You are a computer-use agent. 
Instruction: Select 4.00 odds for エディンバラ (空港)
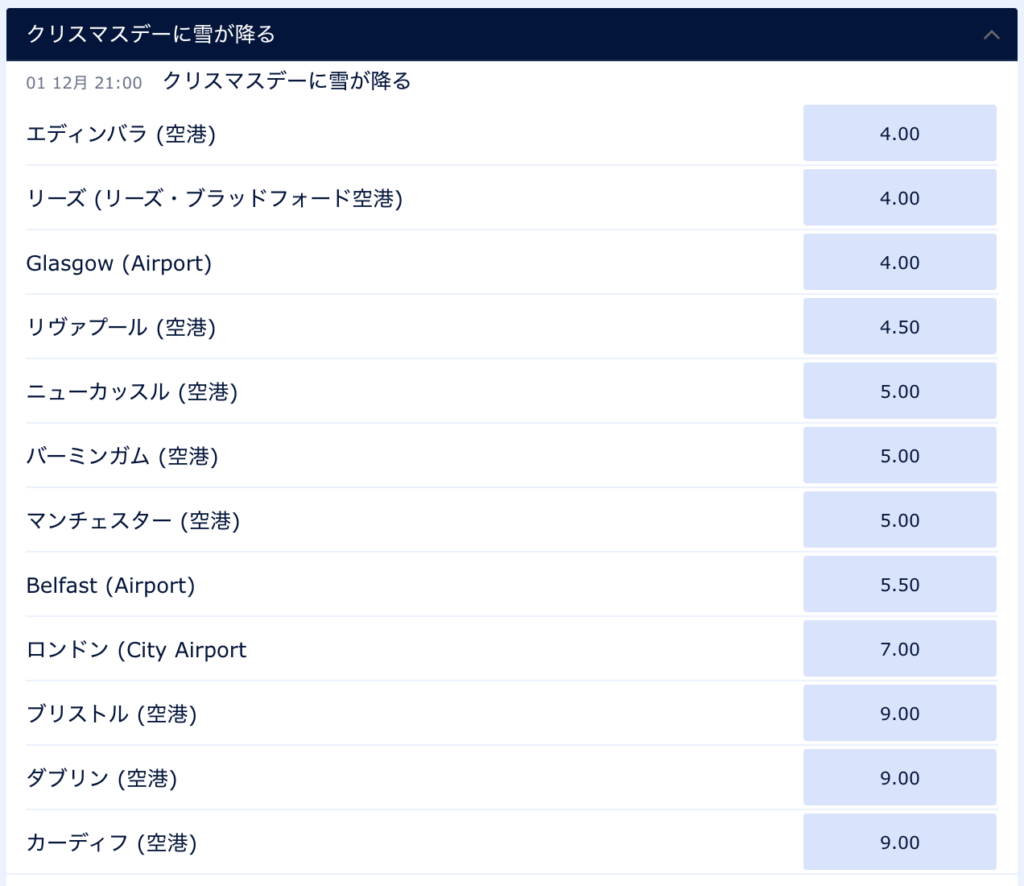click(899, 134)
